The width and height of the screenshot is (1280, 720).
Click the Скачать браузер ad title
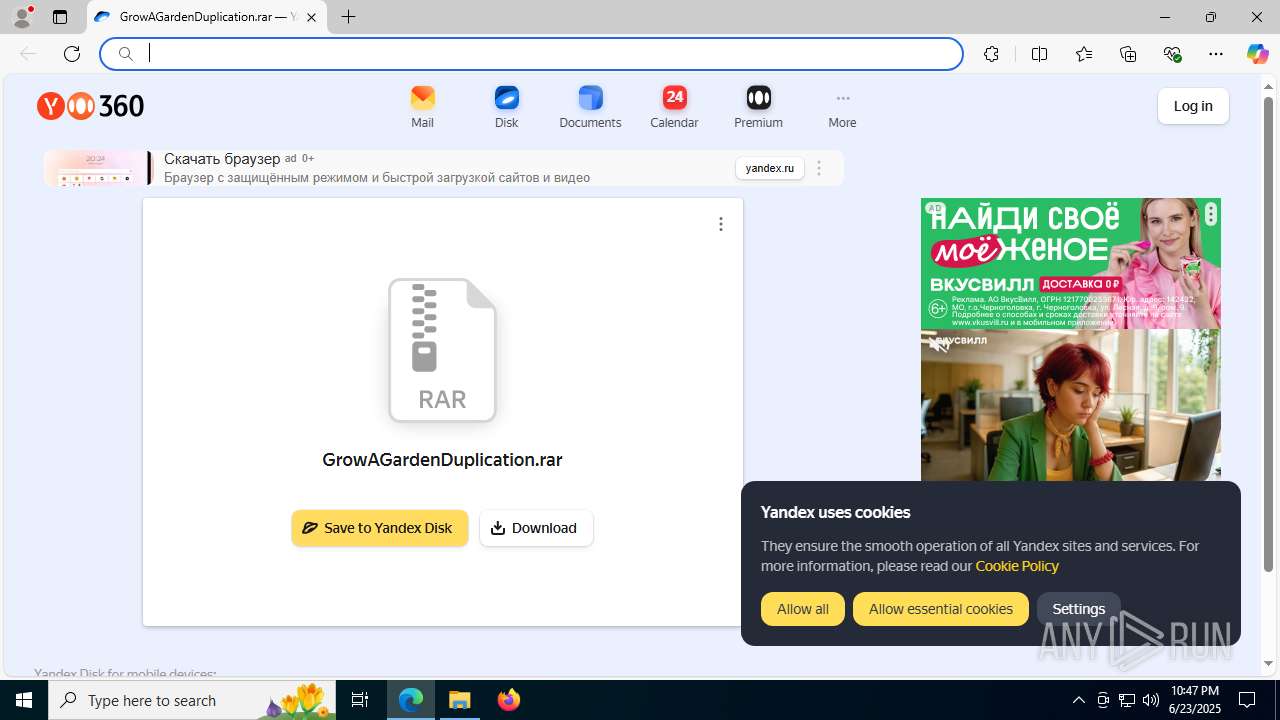[222, 159]
